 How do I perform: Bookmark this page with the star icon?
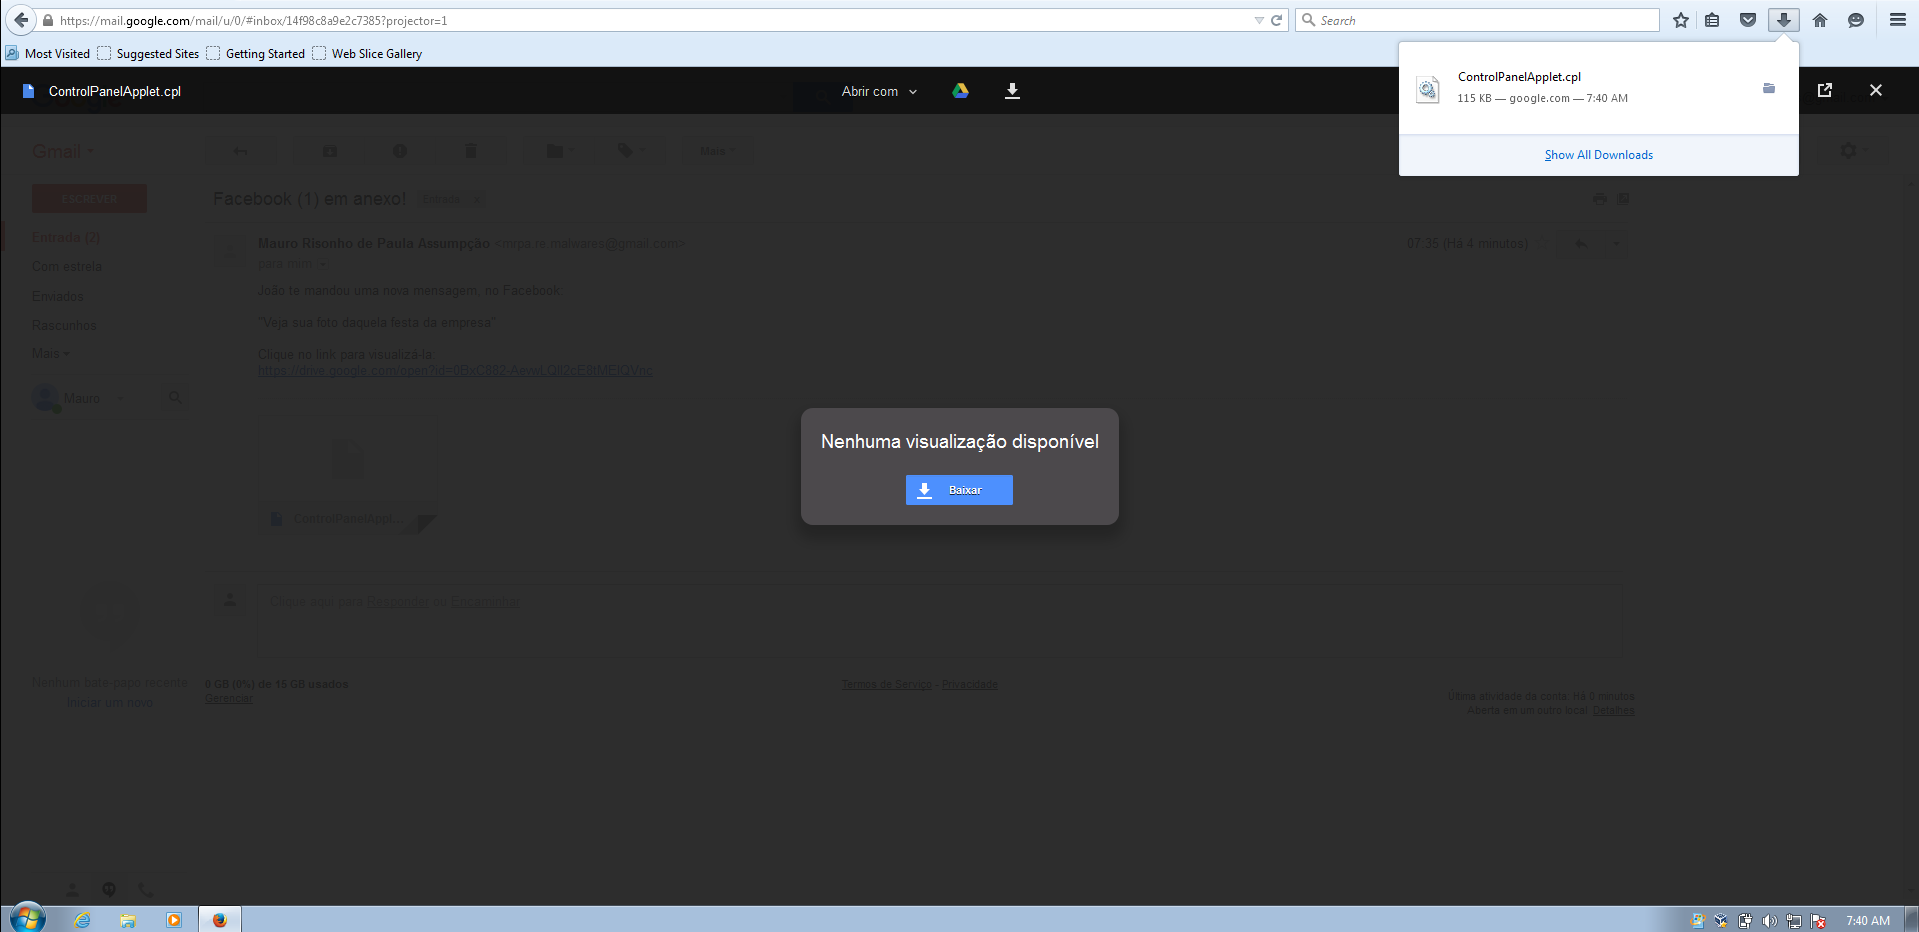[1681, 20]
